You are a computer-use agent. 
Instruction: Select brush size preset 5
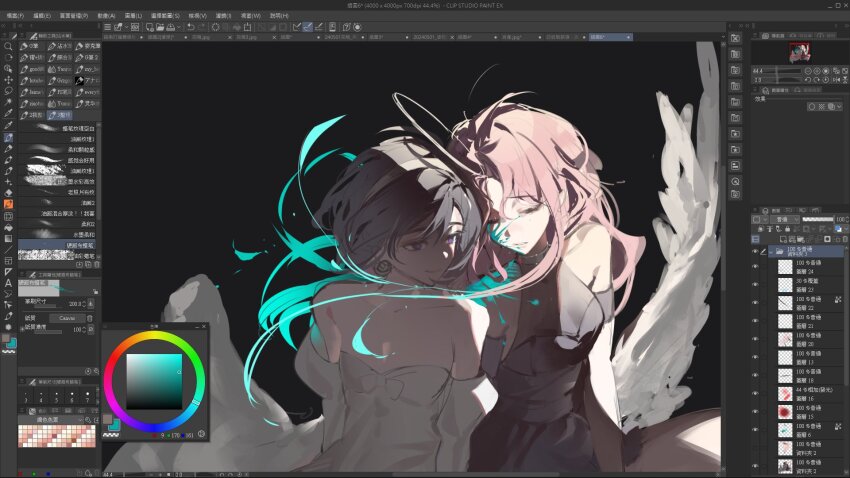pos(56,397)
